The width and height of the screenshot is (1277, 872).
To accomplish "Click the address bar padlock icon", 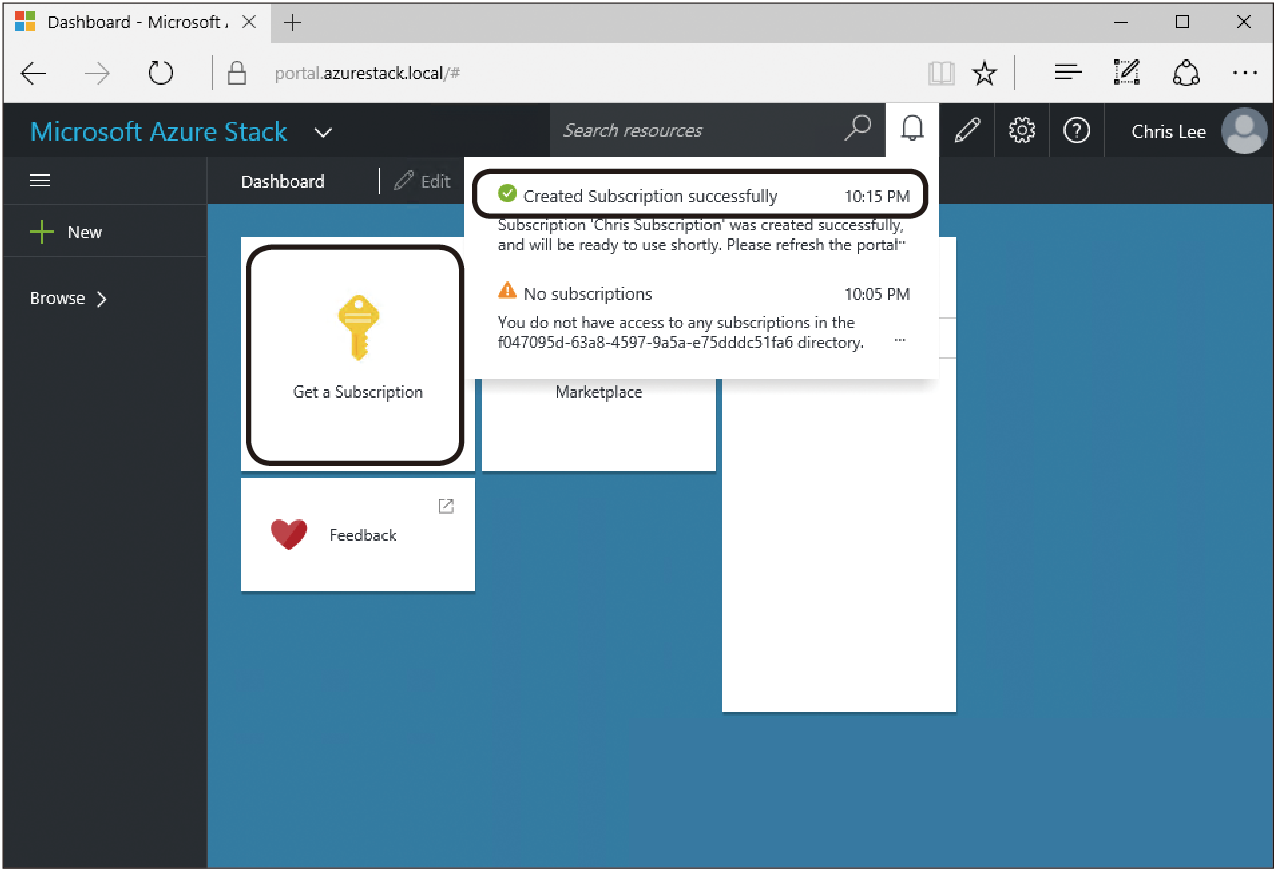I will pos(237,73).
